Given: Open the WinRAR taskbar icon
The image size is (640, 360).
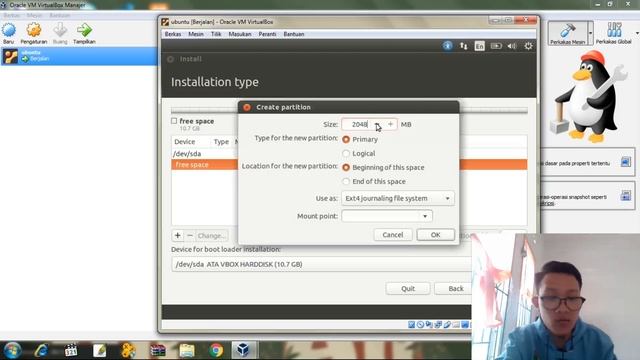Looking at the screenshot, I should [x=158, y=350].
